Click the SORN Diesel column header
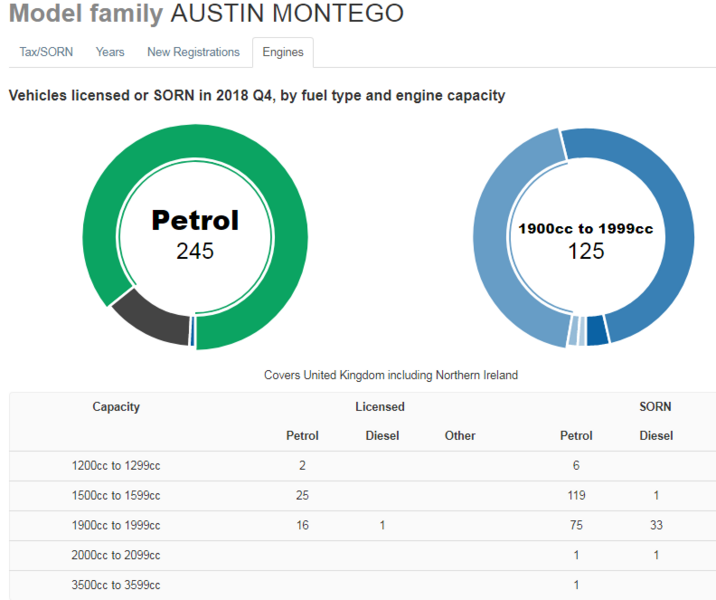The image size is (716, 600). 656,436
